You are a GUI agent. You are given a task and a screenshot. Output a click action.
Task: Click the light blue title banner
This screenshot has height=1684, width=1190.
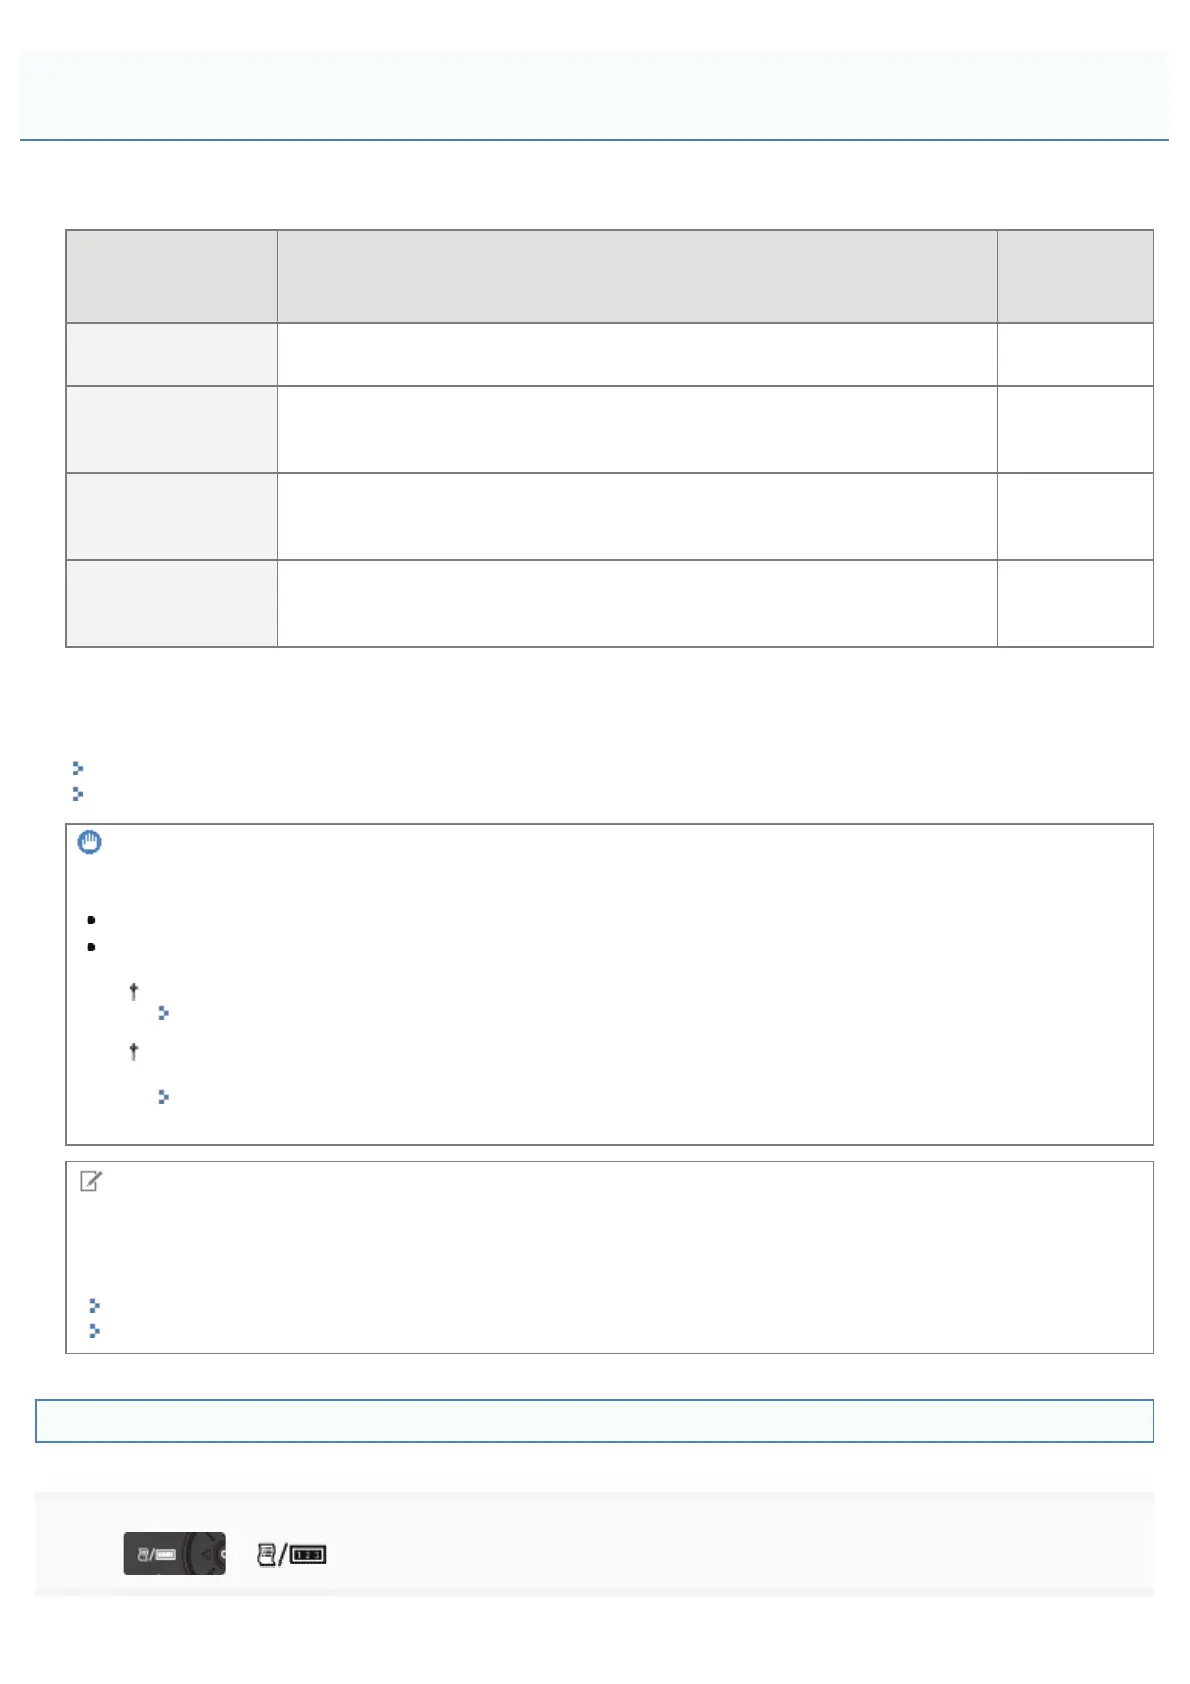click(594, 95)
